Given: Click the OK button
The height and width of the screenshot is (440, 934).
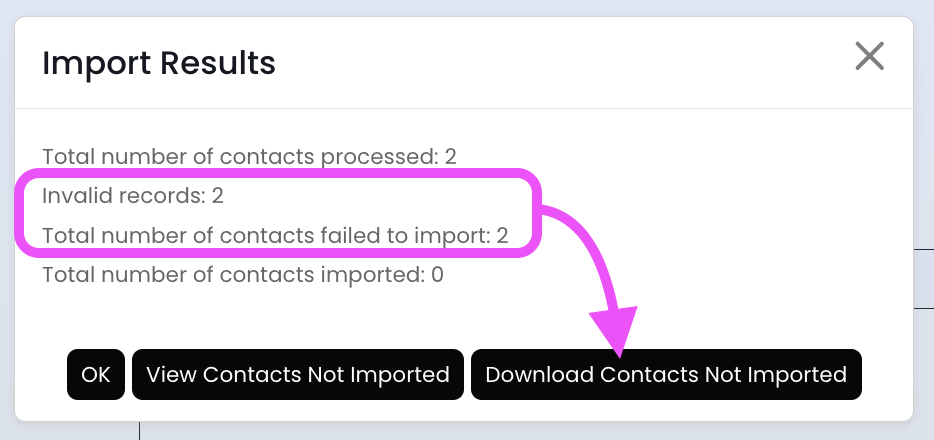Looking at the screenshot, I should coord(96,375).
